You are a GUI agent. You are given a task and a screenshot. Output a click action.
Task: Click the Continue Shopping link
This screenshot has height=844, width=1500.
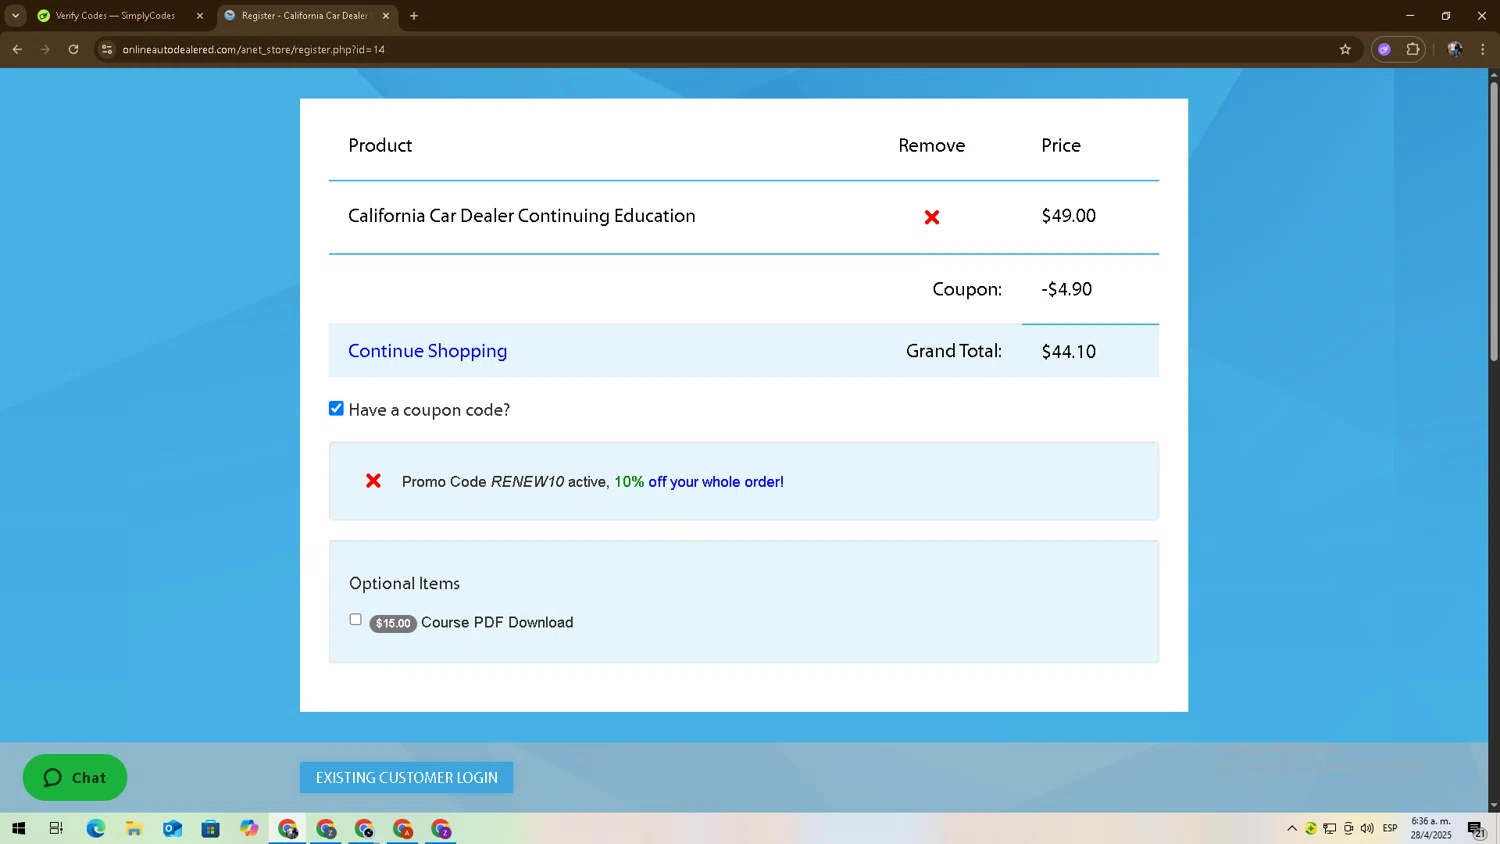click(x=427, y=351)
